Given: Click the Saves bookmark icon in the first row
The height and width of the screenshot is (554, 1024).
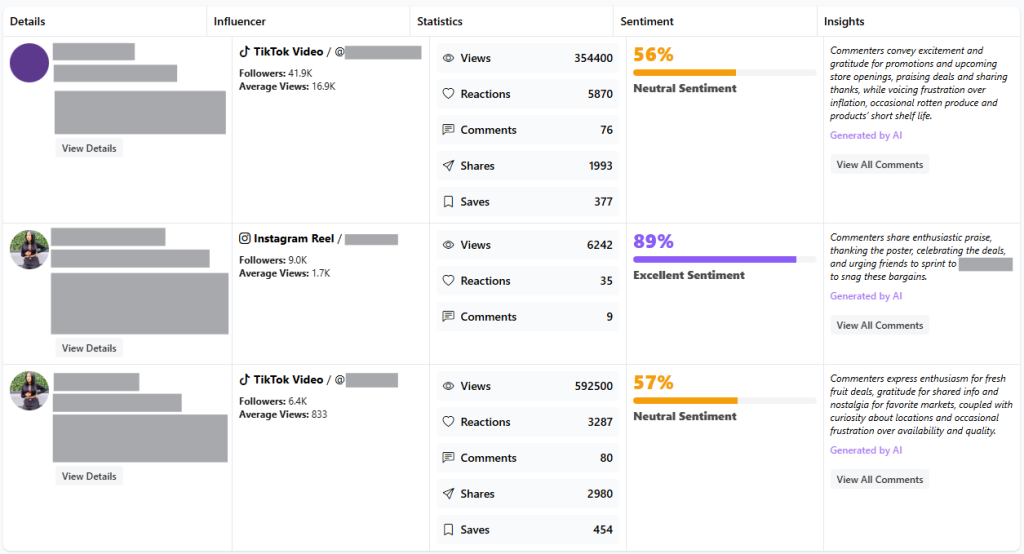Looking at the screenshot, I should pos(448,202).
